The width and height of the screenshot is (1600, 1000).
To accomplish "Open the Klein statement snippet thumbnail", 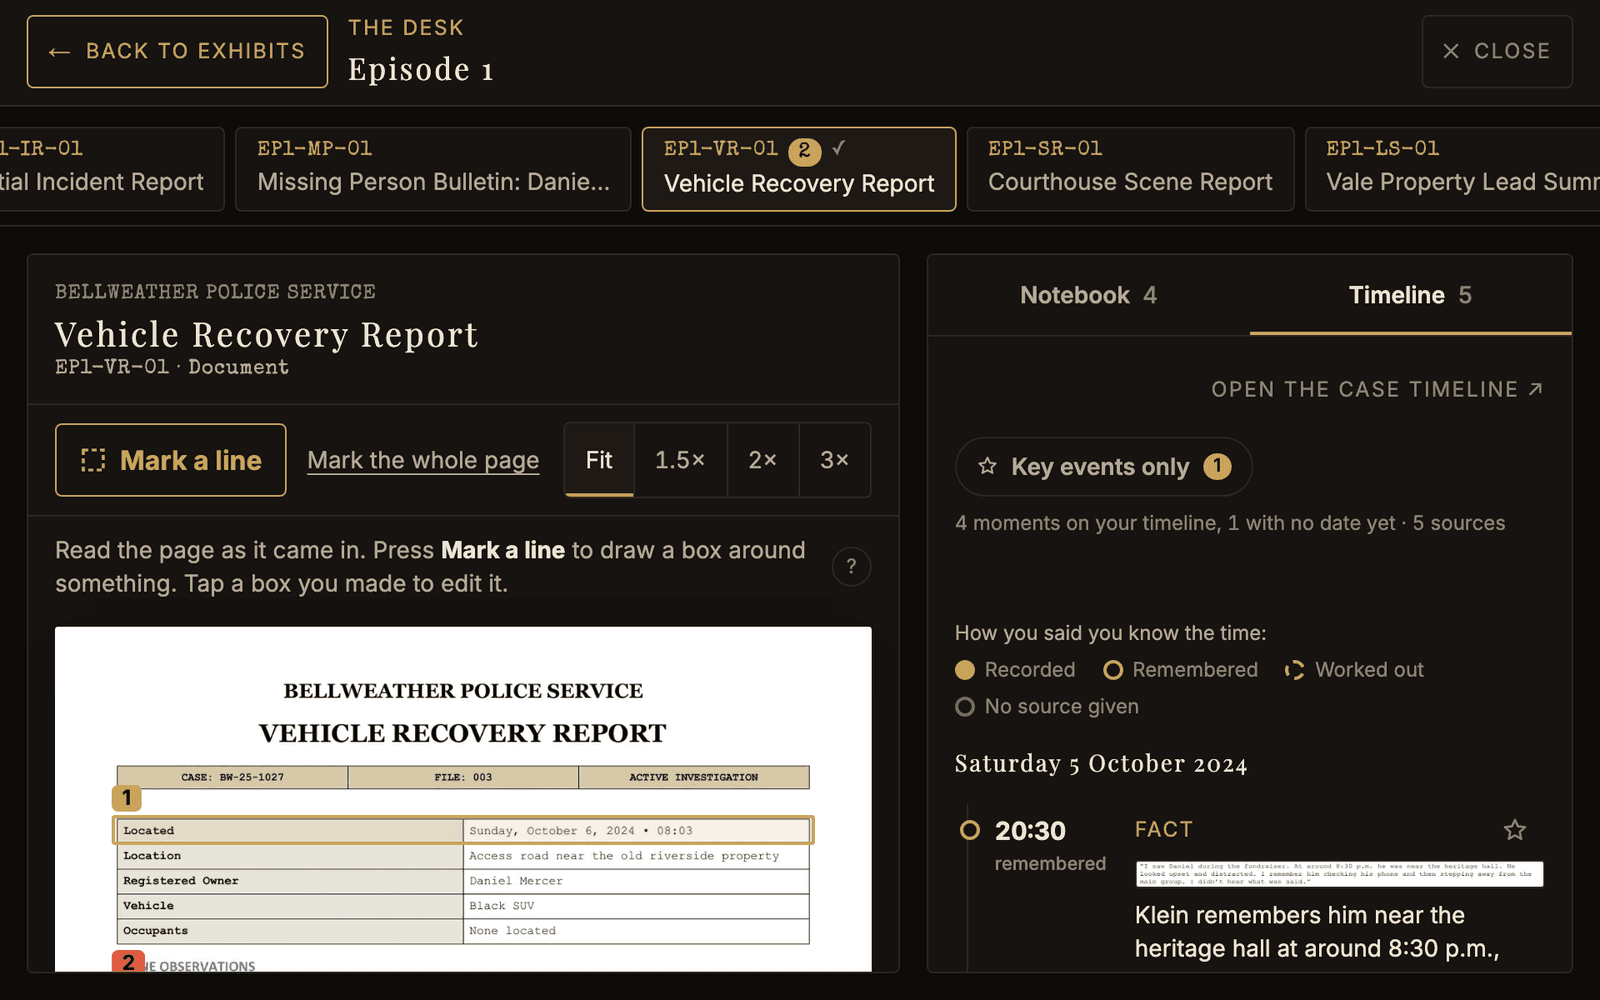I will [x=1339, y=874].
